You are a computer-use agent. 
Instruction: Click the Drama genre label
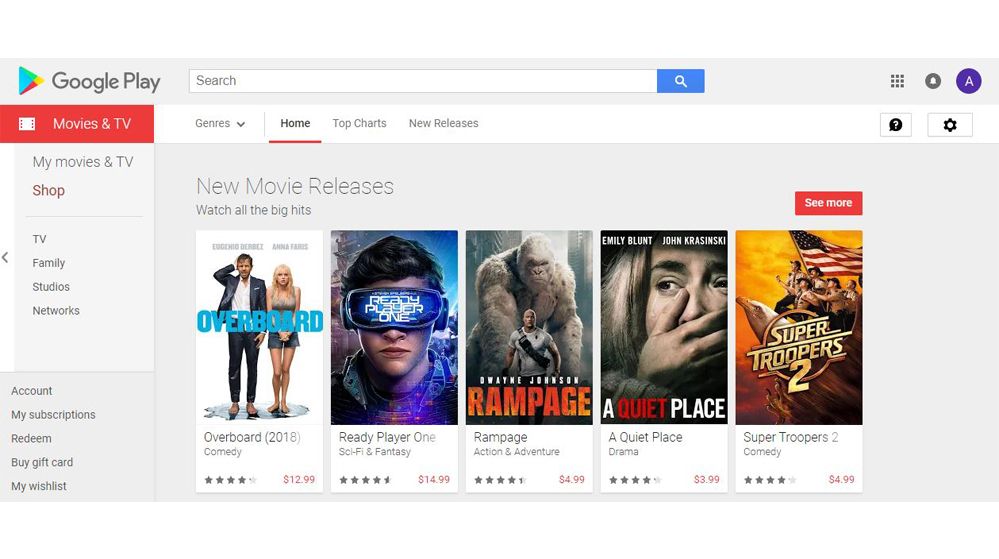pyautogui.click(x=623, y=452)
